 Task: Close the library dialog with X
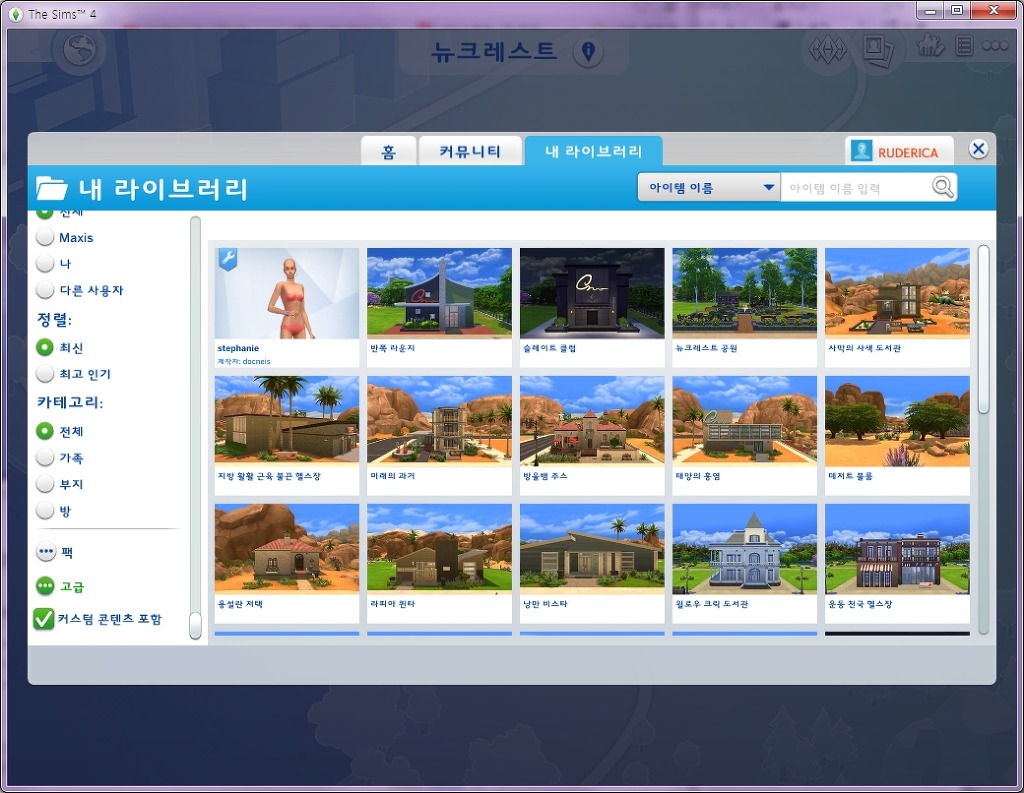click(x=978, y=149)
